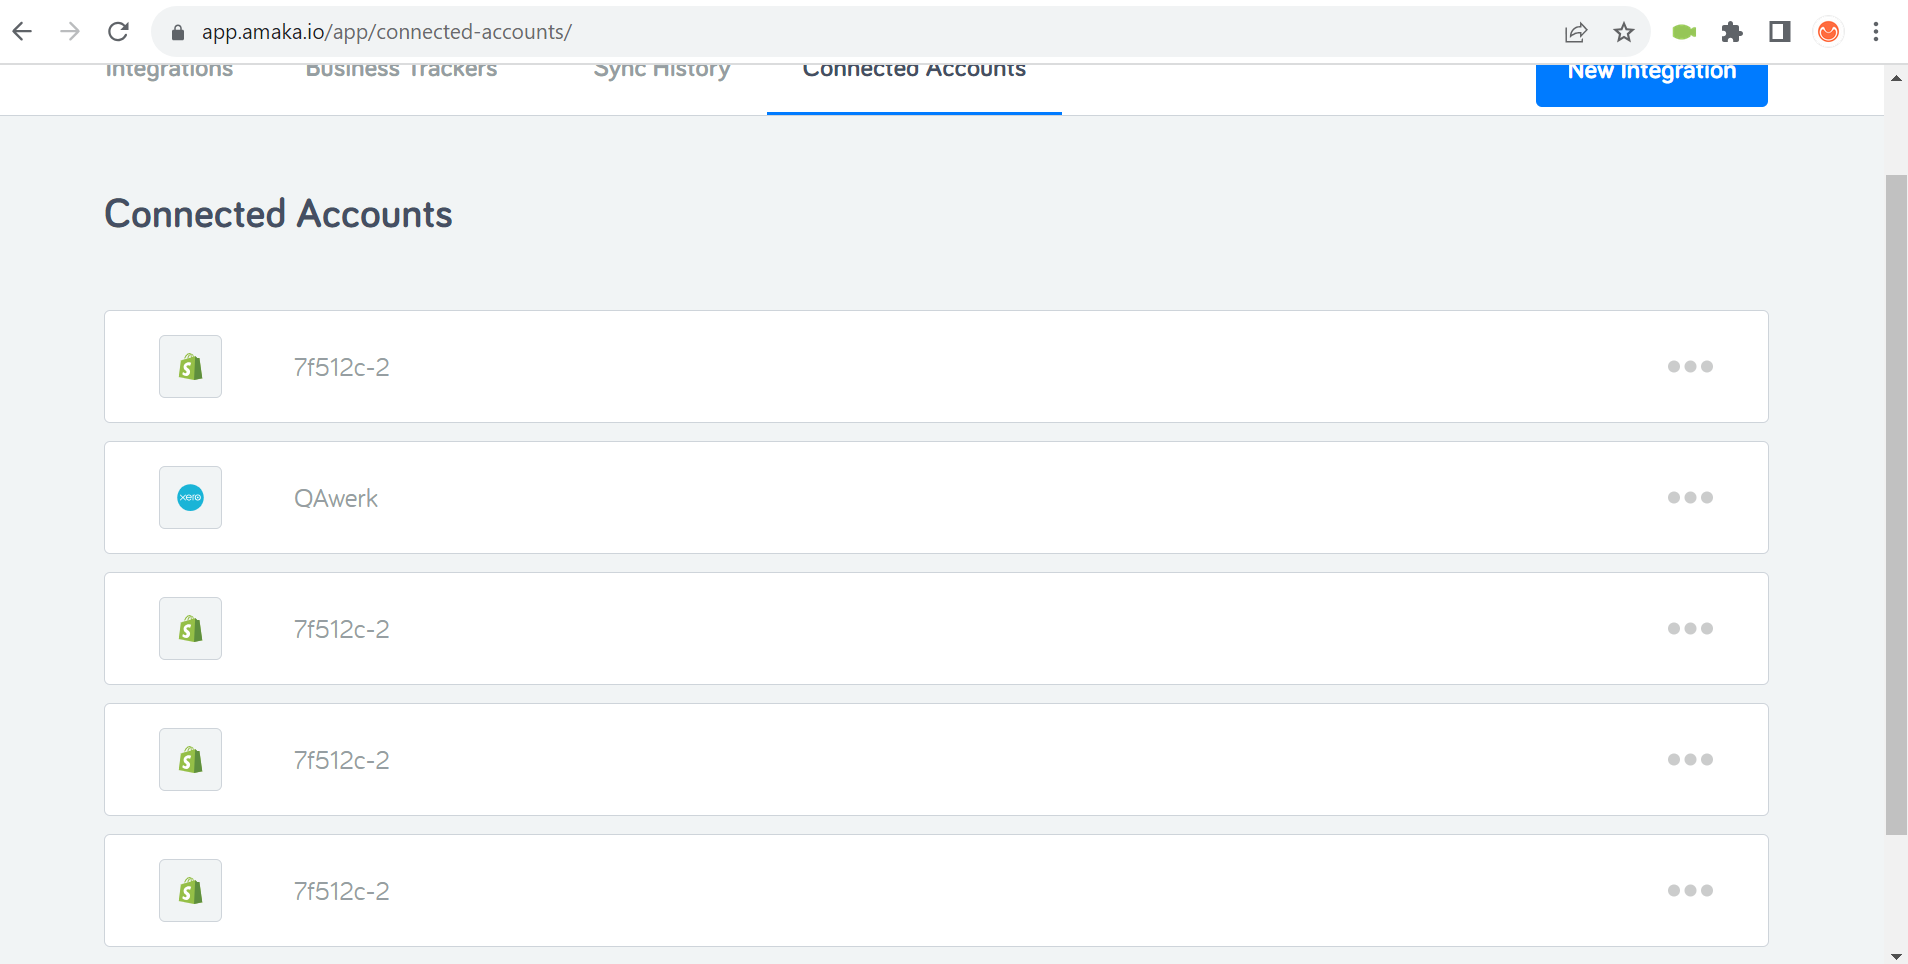Click the Xero logo next to QAwerk

(x=190, y=497)
